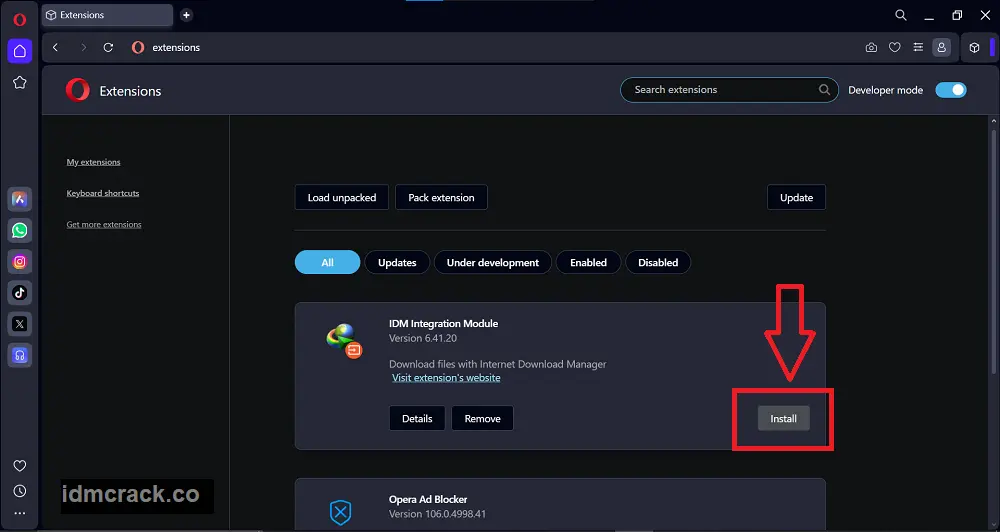
Task: Open sidebar setup three-dots menu
Action: pyautogui.click(x=20, y=513)
